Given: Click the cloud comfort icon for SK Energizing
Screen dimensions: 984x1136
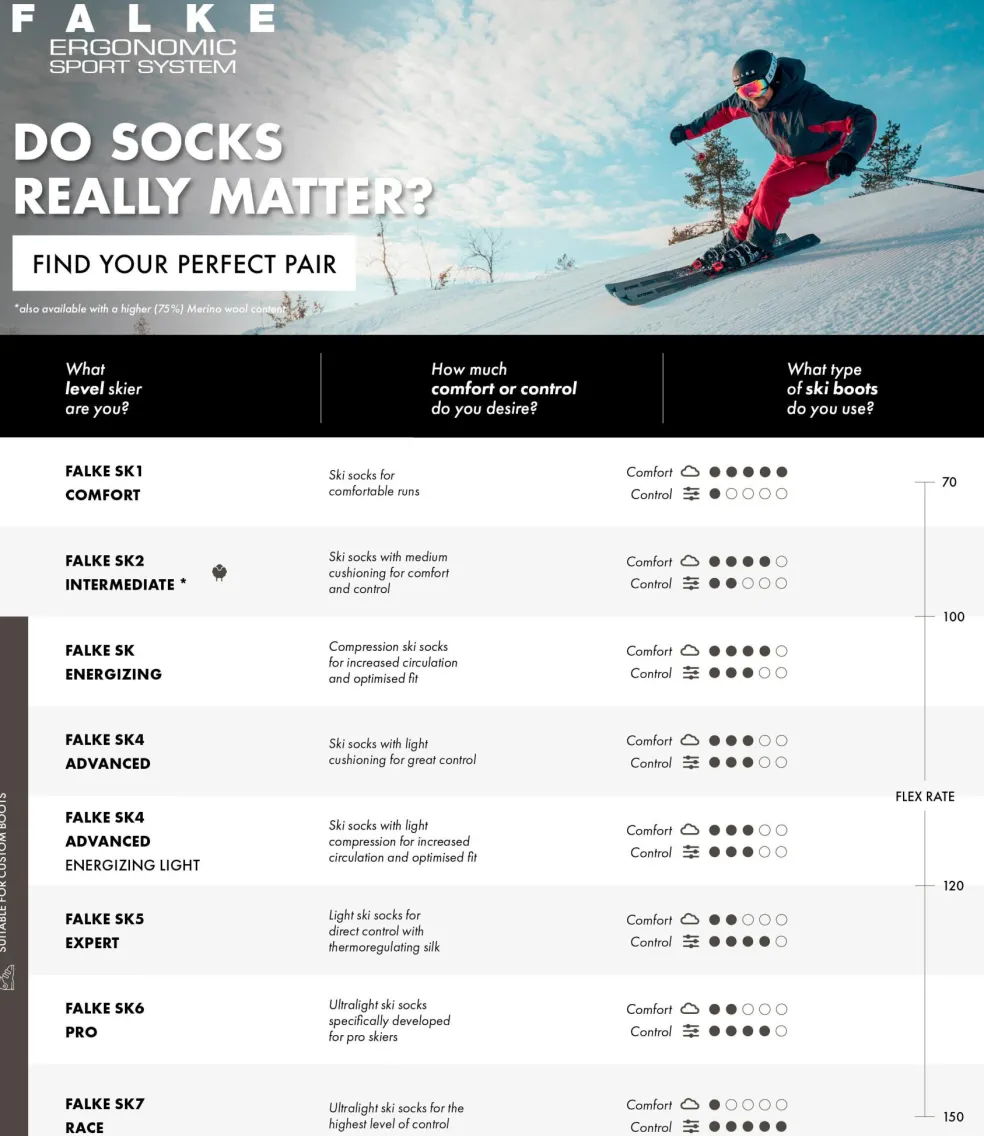Looking at the screenshot, I should tap(690, 651).
